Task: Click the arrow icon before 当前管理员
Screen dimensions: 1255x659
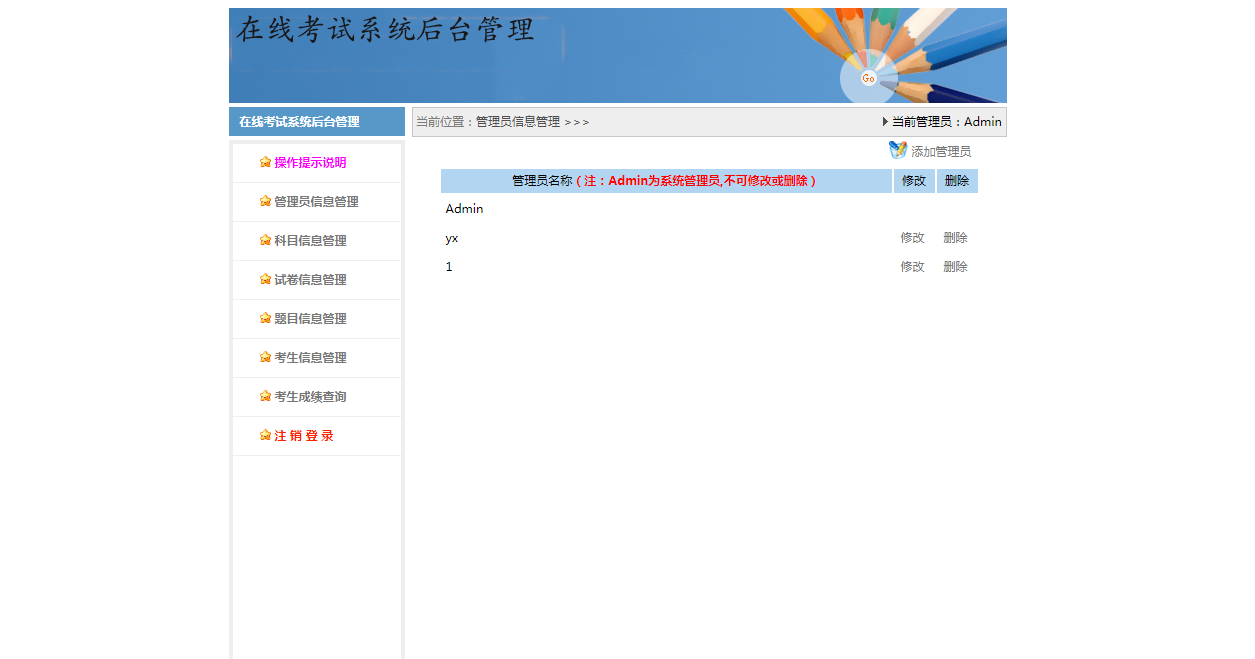Action: [x=885, y=122]
